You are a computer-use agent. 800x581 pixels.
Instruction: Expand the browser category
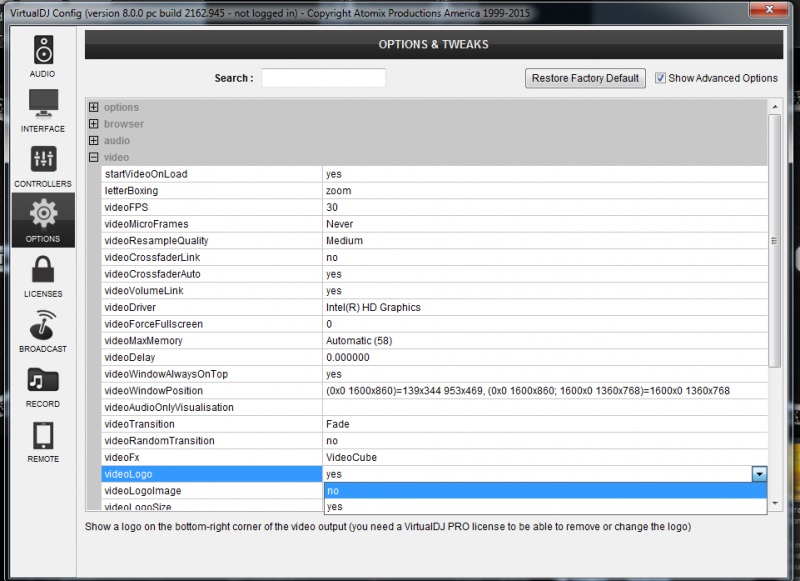click(x=94, y=124)
